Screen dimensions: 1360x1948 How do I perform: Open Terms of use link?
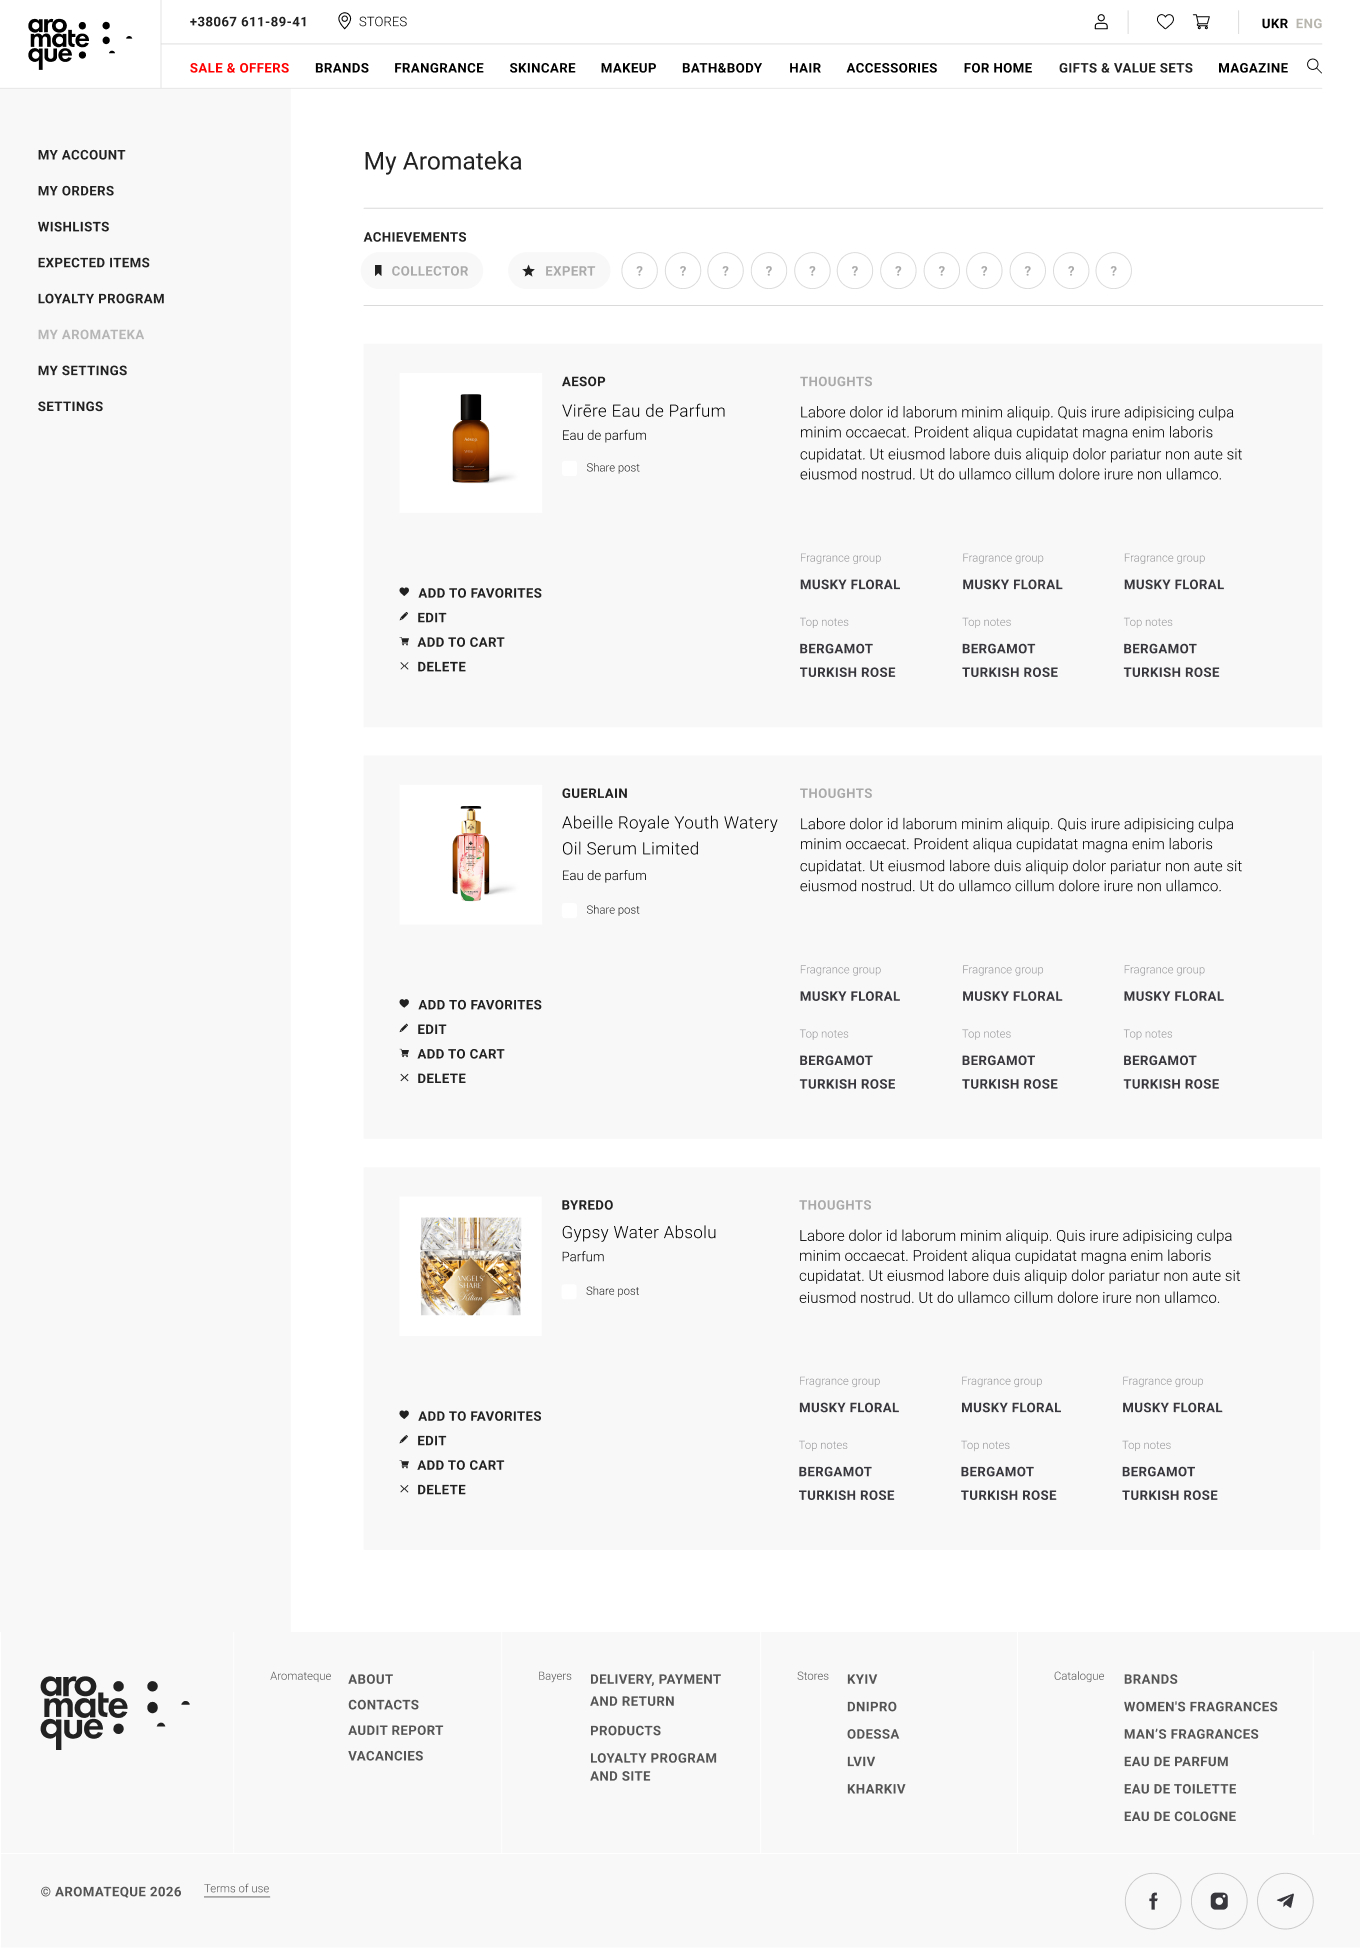pyautogui.click(x=237, y=1889)
